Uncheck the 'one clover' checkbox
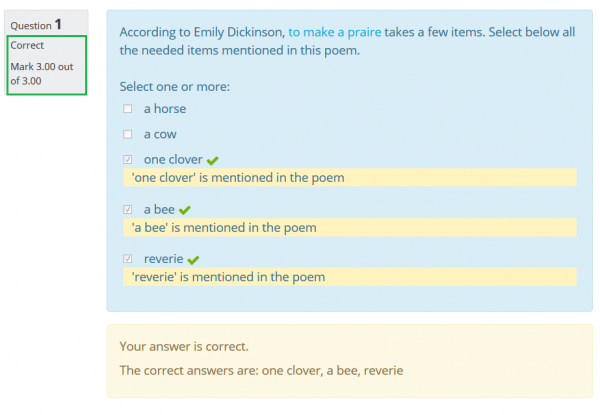The width and height of the screenshot is (600, 415). 127,160
